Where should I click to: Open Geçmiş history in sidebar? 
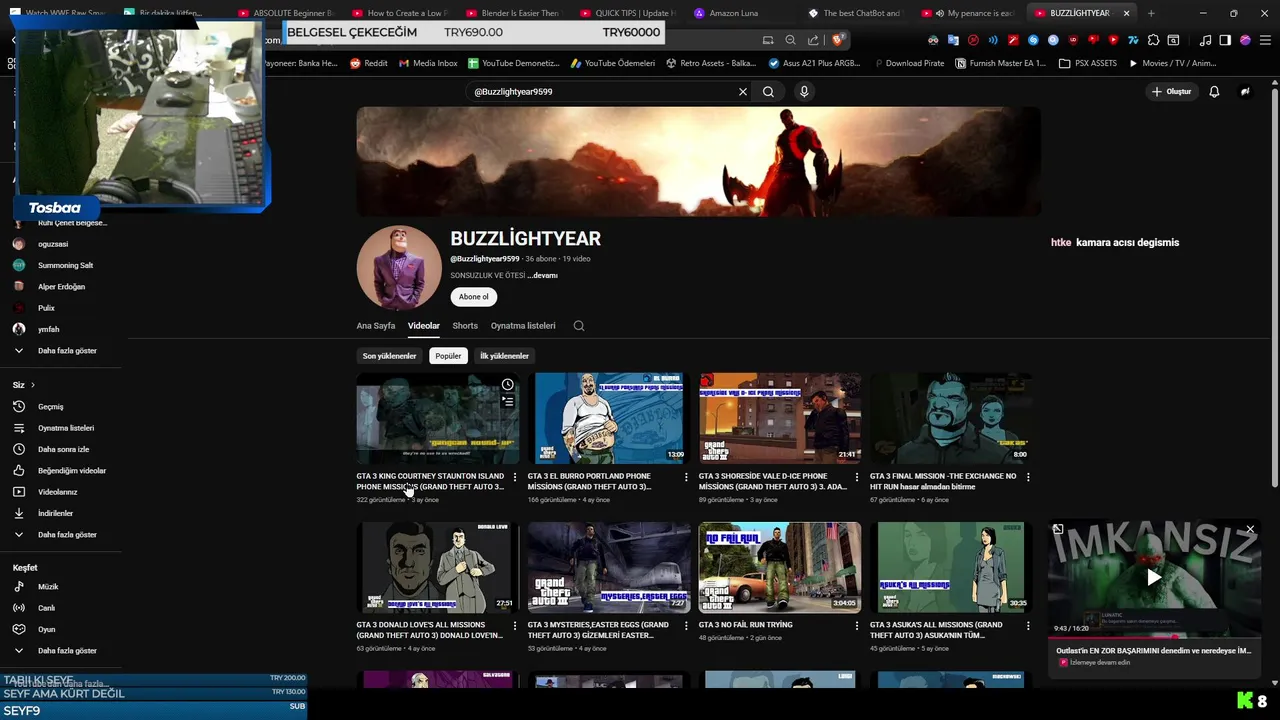point(51,406)
